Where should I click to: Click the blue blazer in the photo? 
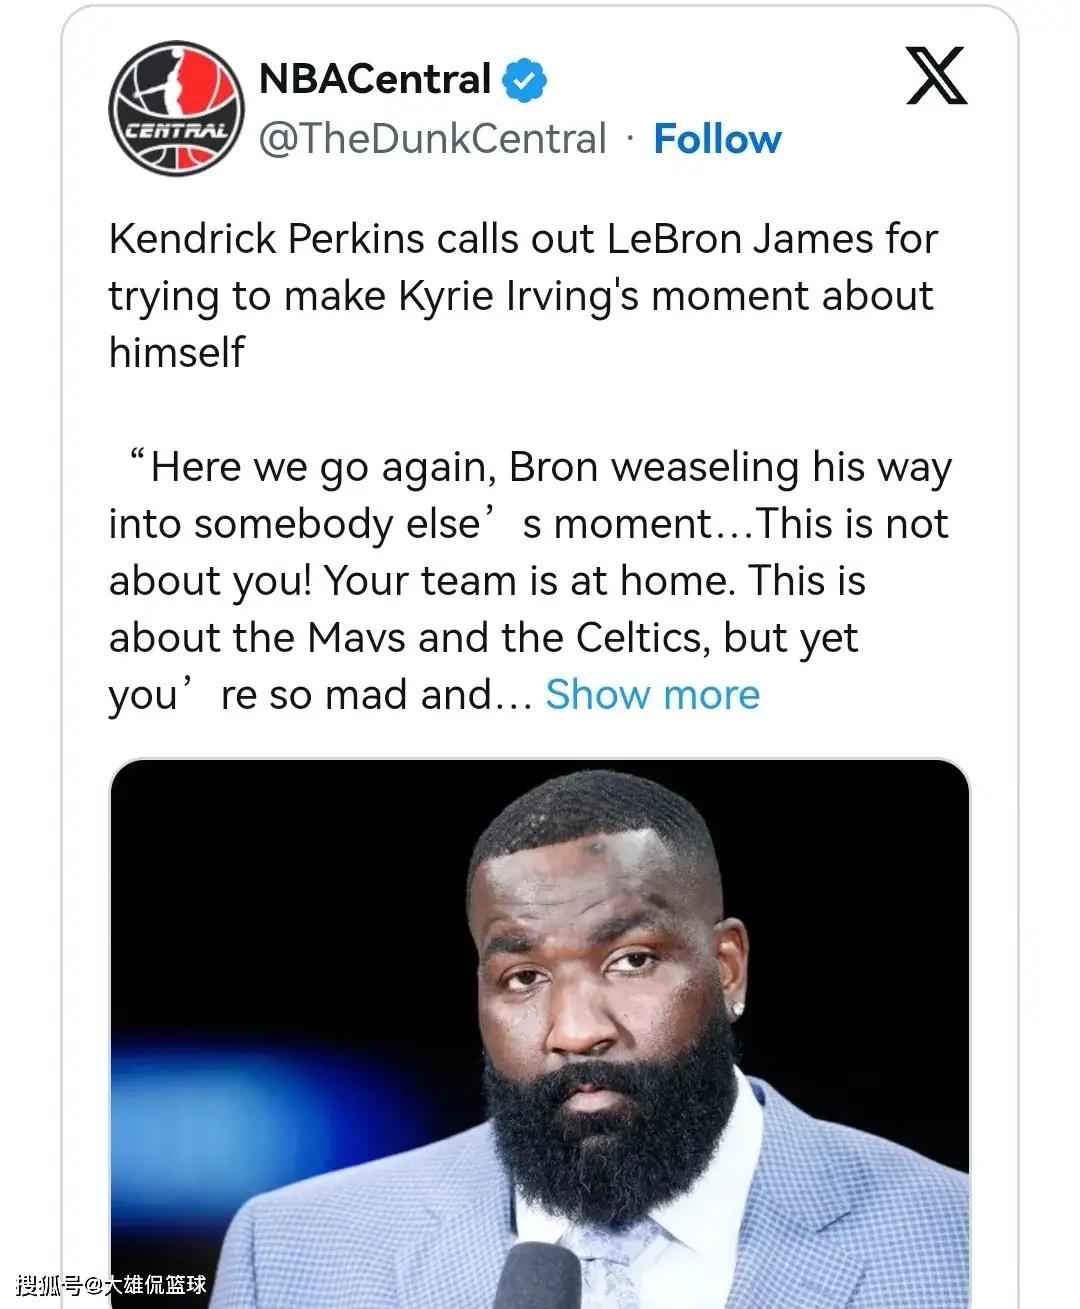(850, 1200)
